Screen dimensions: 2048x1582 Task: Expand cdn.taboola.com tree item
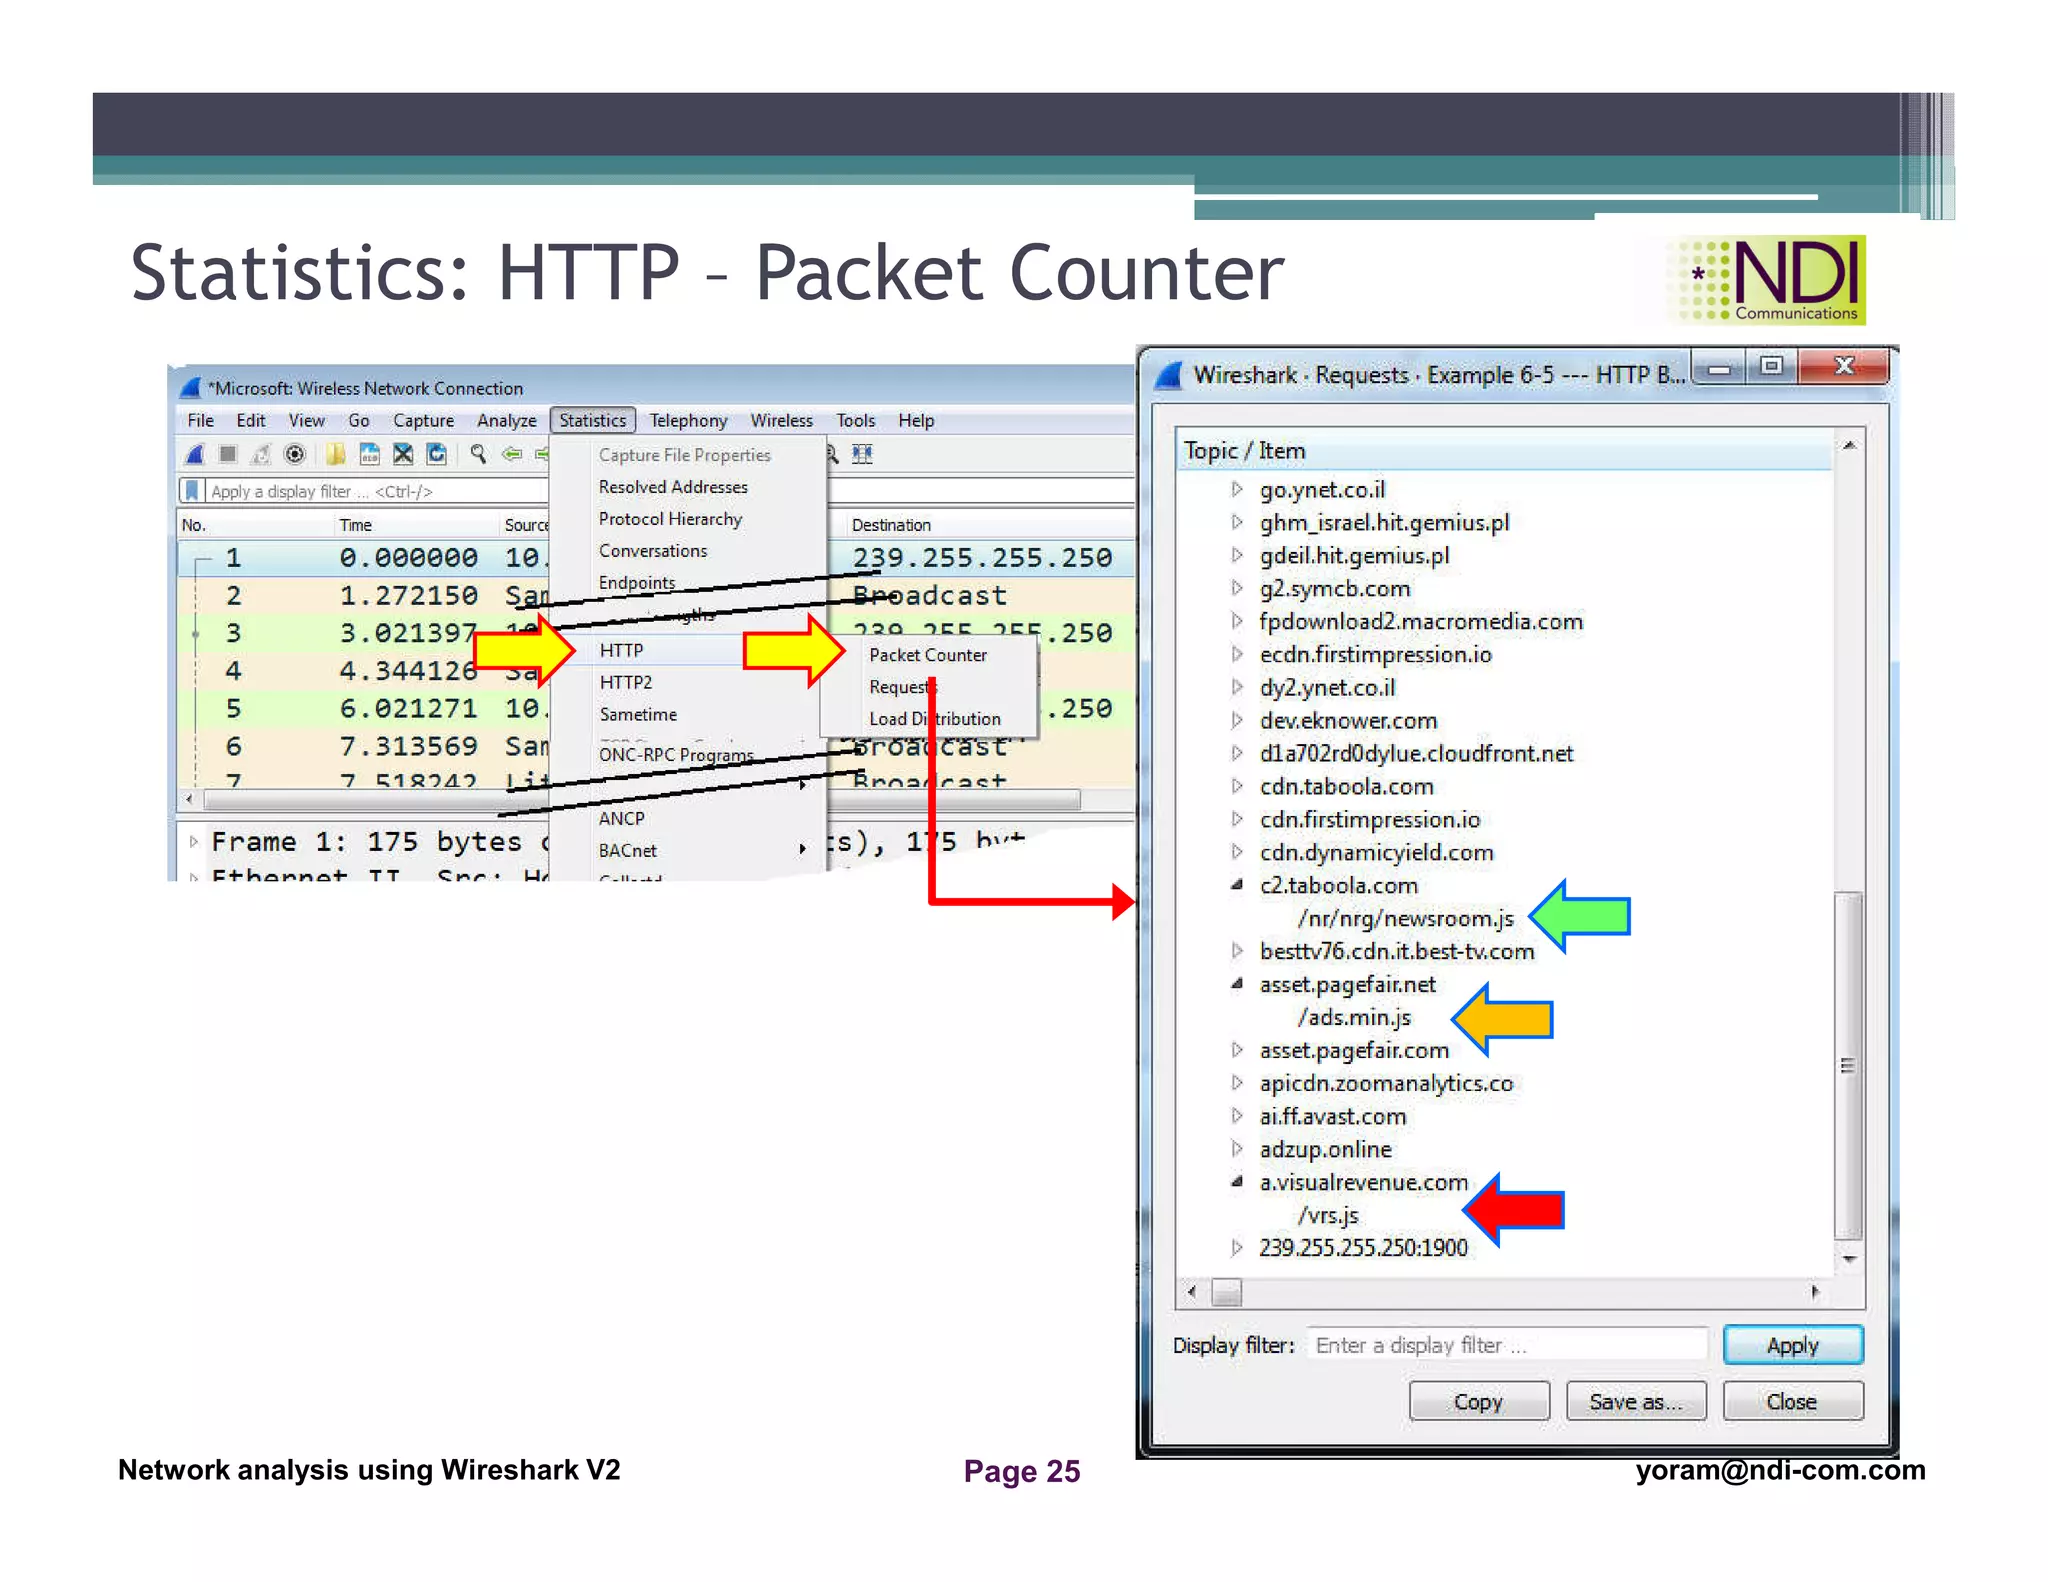[x=1237, y=786]
